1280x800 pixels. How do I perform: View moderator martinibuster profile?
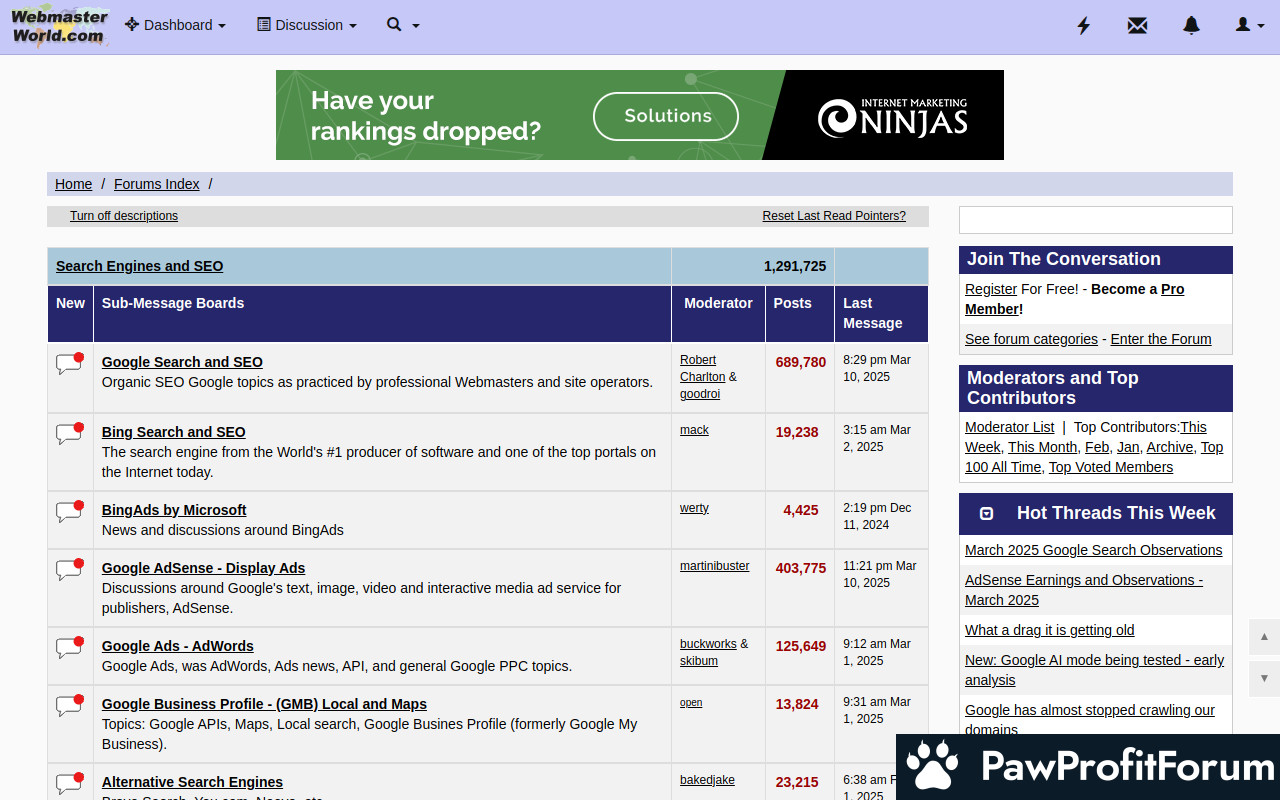(x=715, y=566)
